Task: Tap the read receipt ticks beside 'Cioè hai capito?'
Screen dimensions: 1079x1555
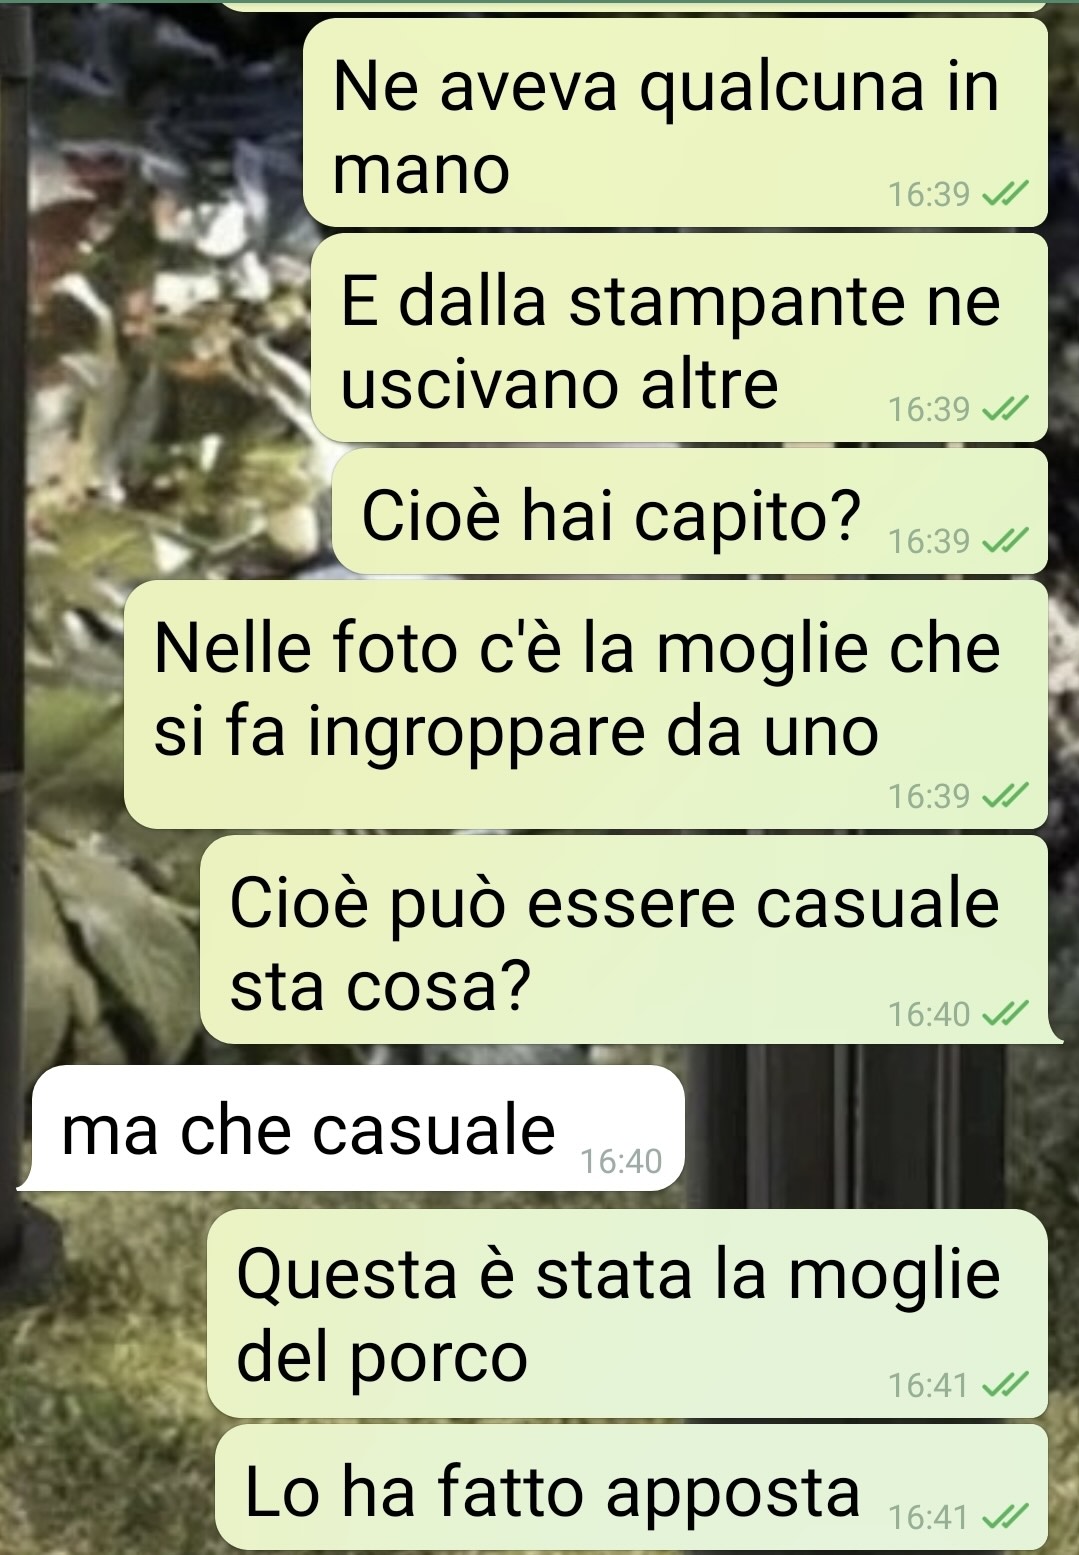Action: click(x=1004, y=541)
